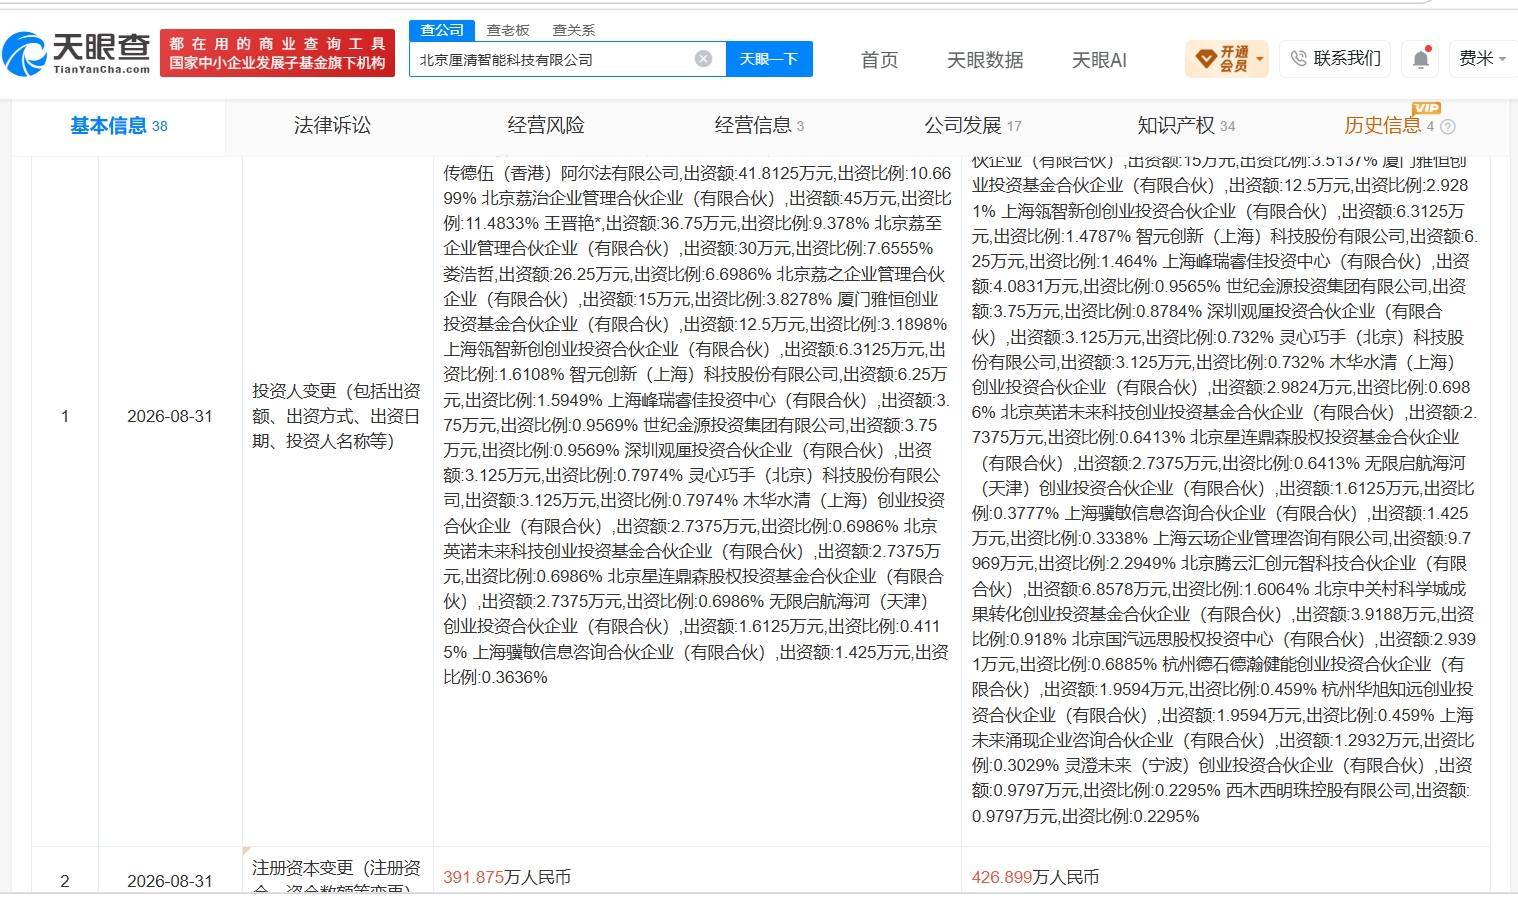Switch to the 查关系 search tab

click(x=574, y=30)
